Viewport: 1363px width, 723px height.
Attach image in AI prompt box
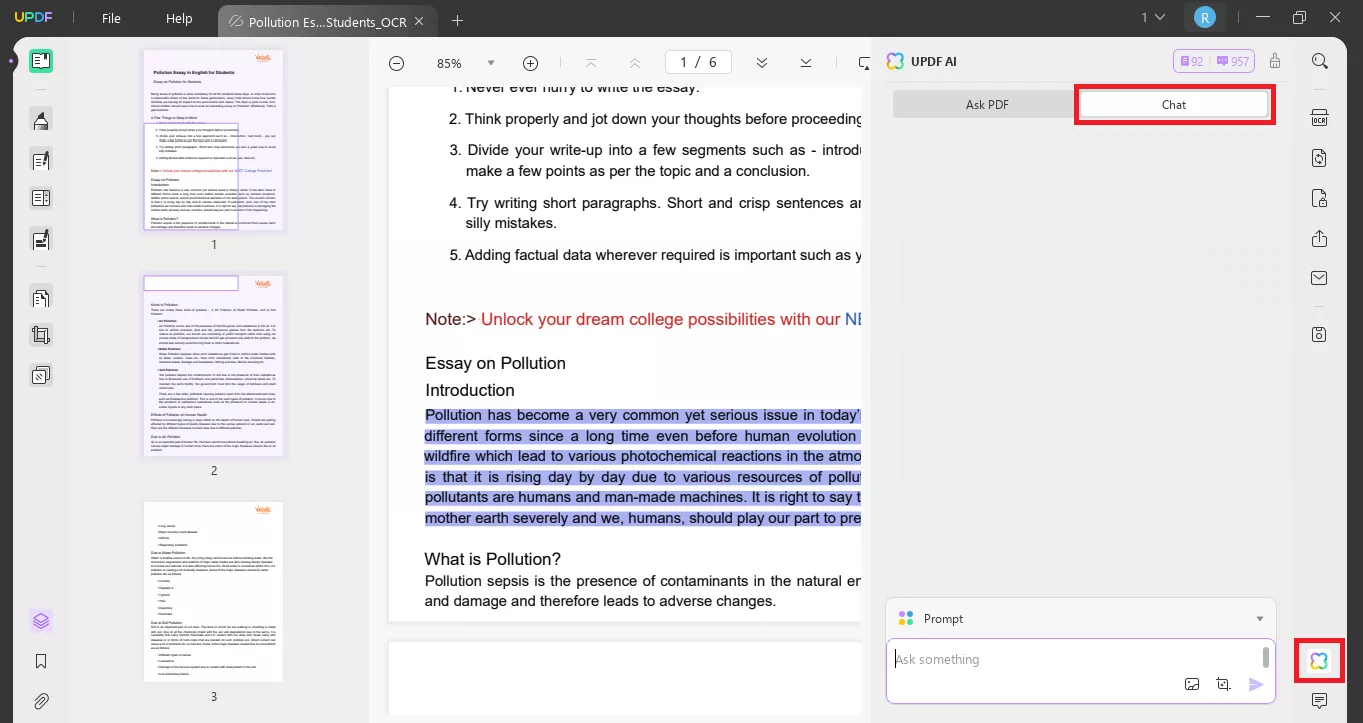click(1192, 685)
